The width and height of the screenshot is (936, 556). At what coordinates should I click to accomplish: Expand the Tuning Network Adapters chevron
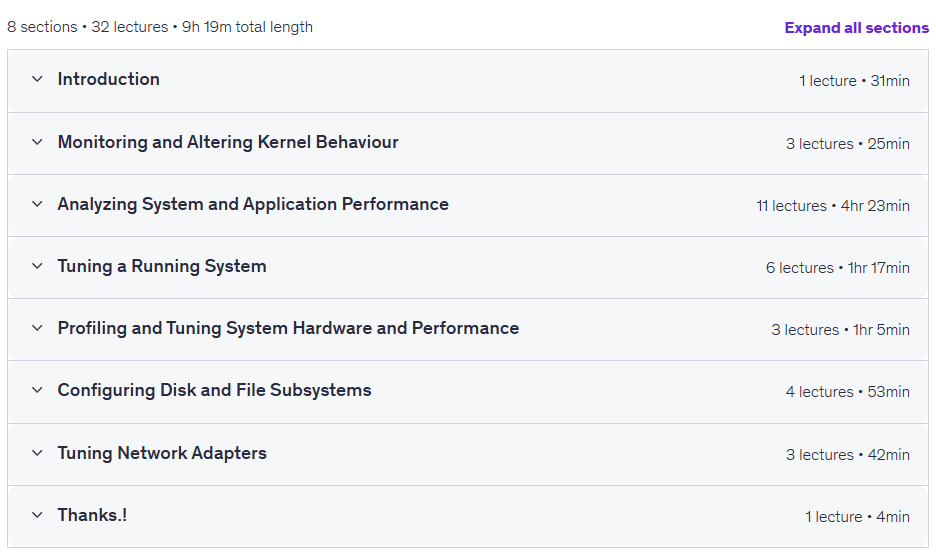click(x=37, y=453)
